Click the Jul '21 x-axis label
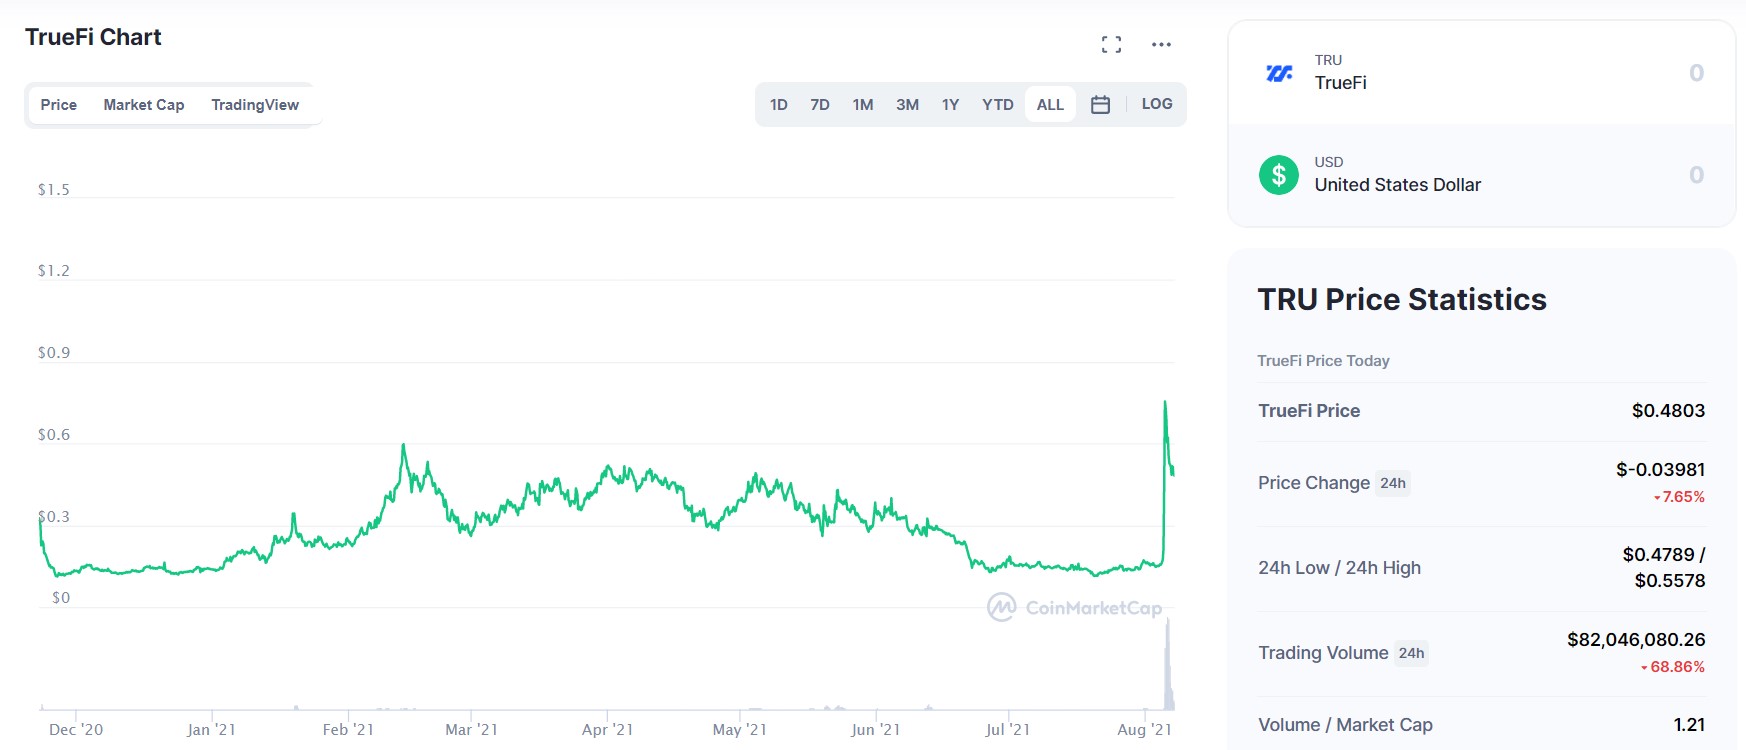1746x750 pixels. pyautogui.click(x=1007, y=729)
